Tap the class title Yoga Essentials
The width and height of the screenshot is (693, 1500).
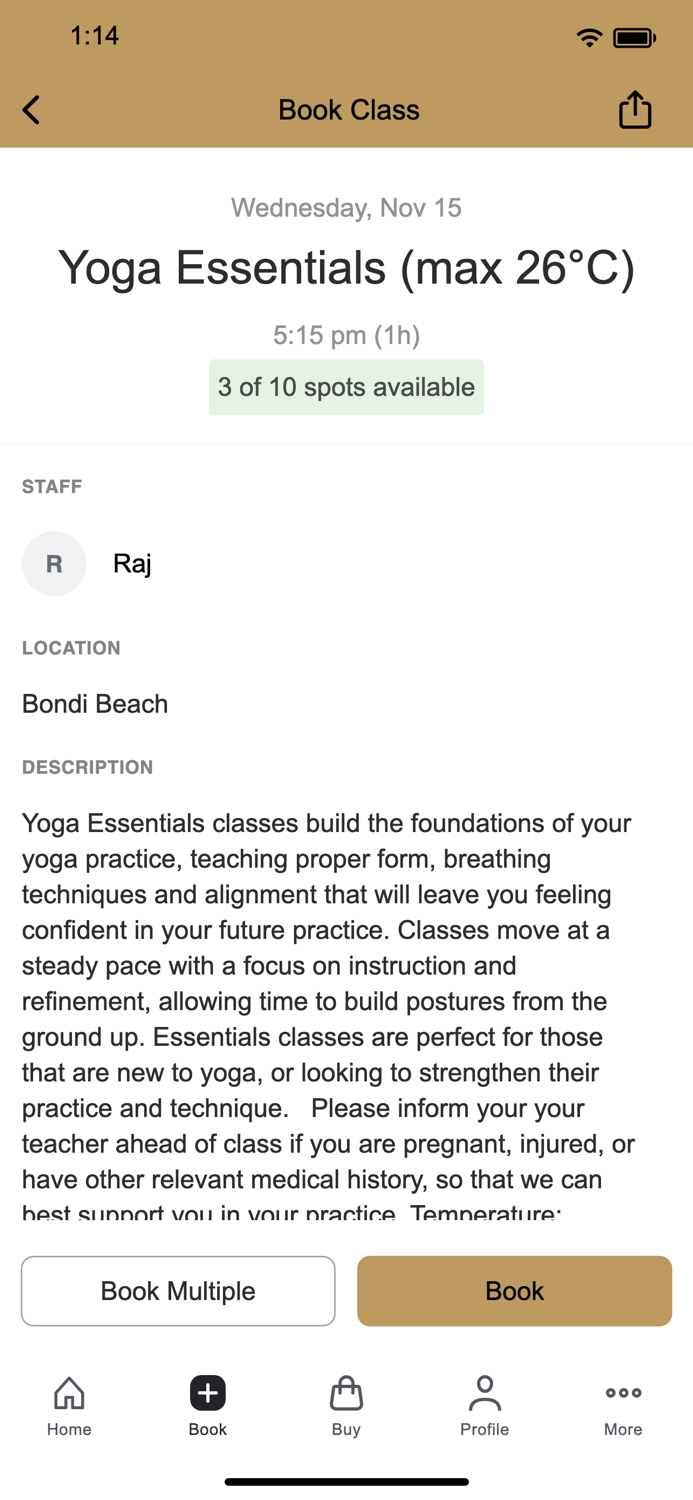pyautogui.click(x=347, y=267)
